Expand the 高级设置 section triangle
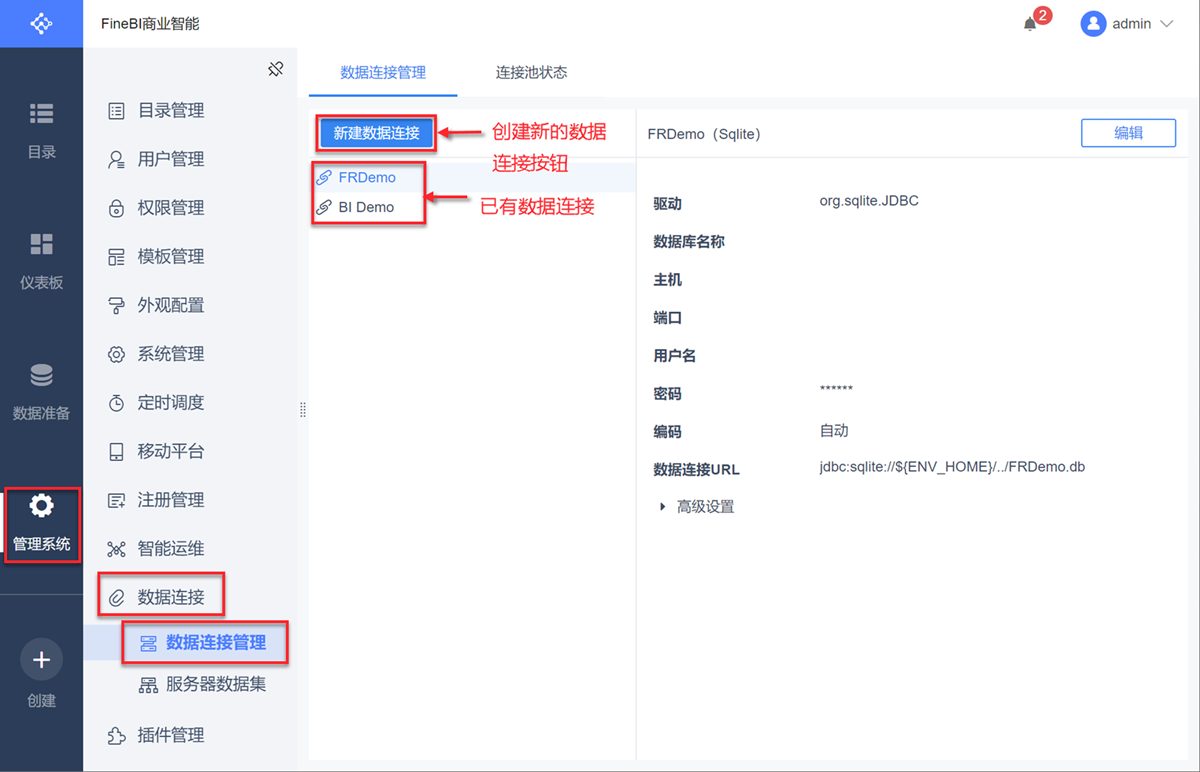 [x=662, y=507]
